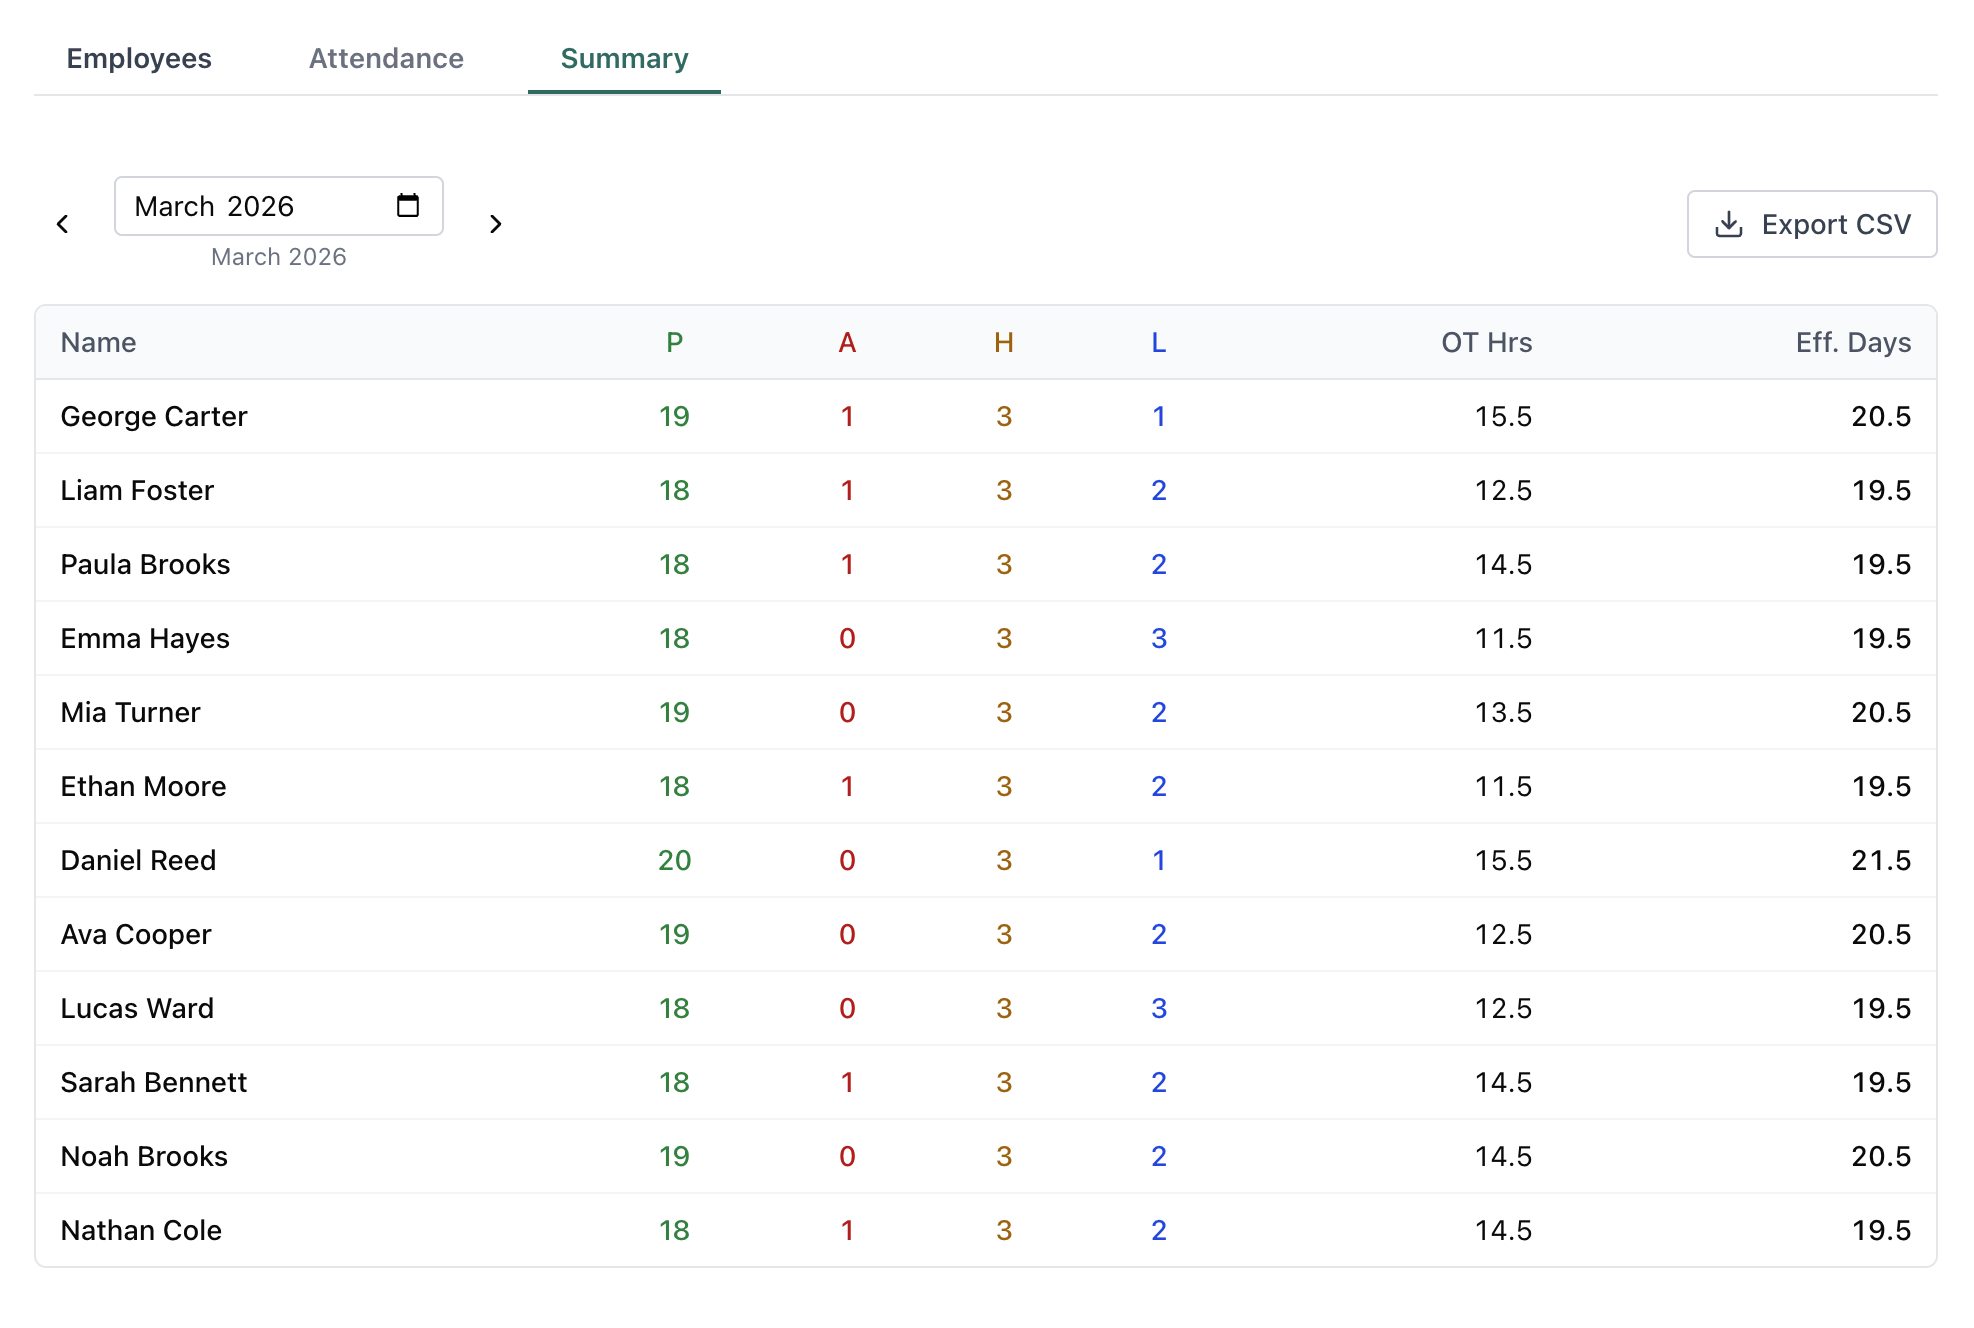1974x1328 pixels.
Task: Switch to the Attendance tab
Action: [386, 59]
